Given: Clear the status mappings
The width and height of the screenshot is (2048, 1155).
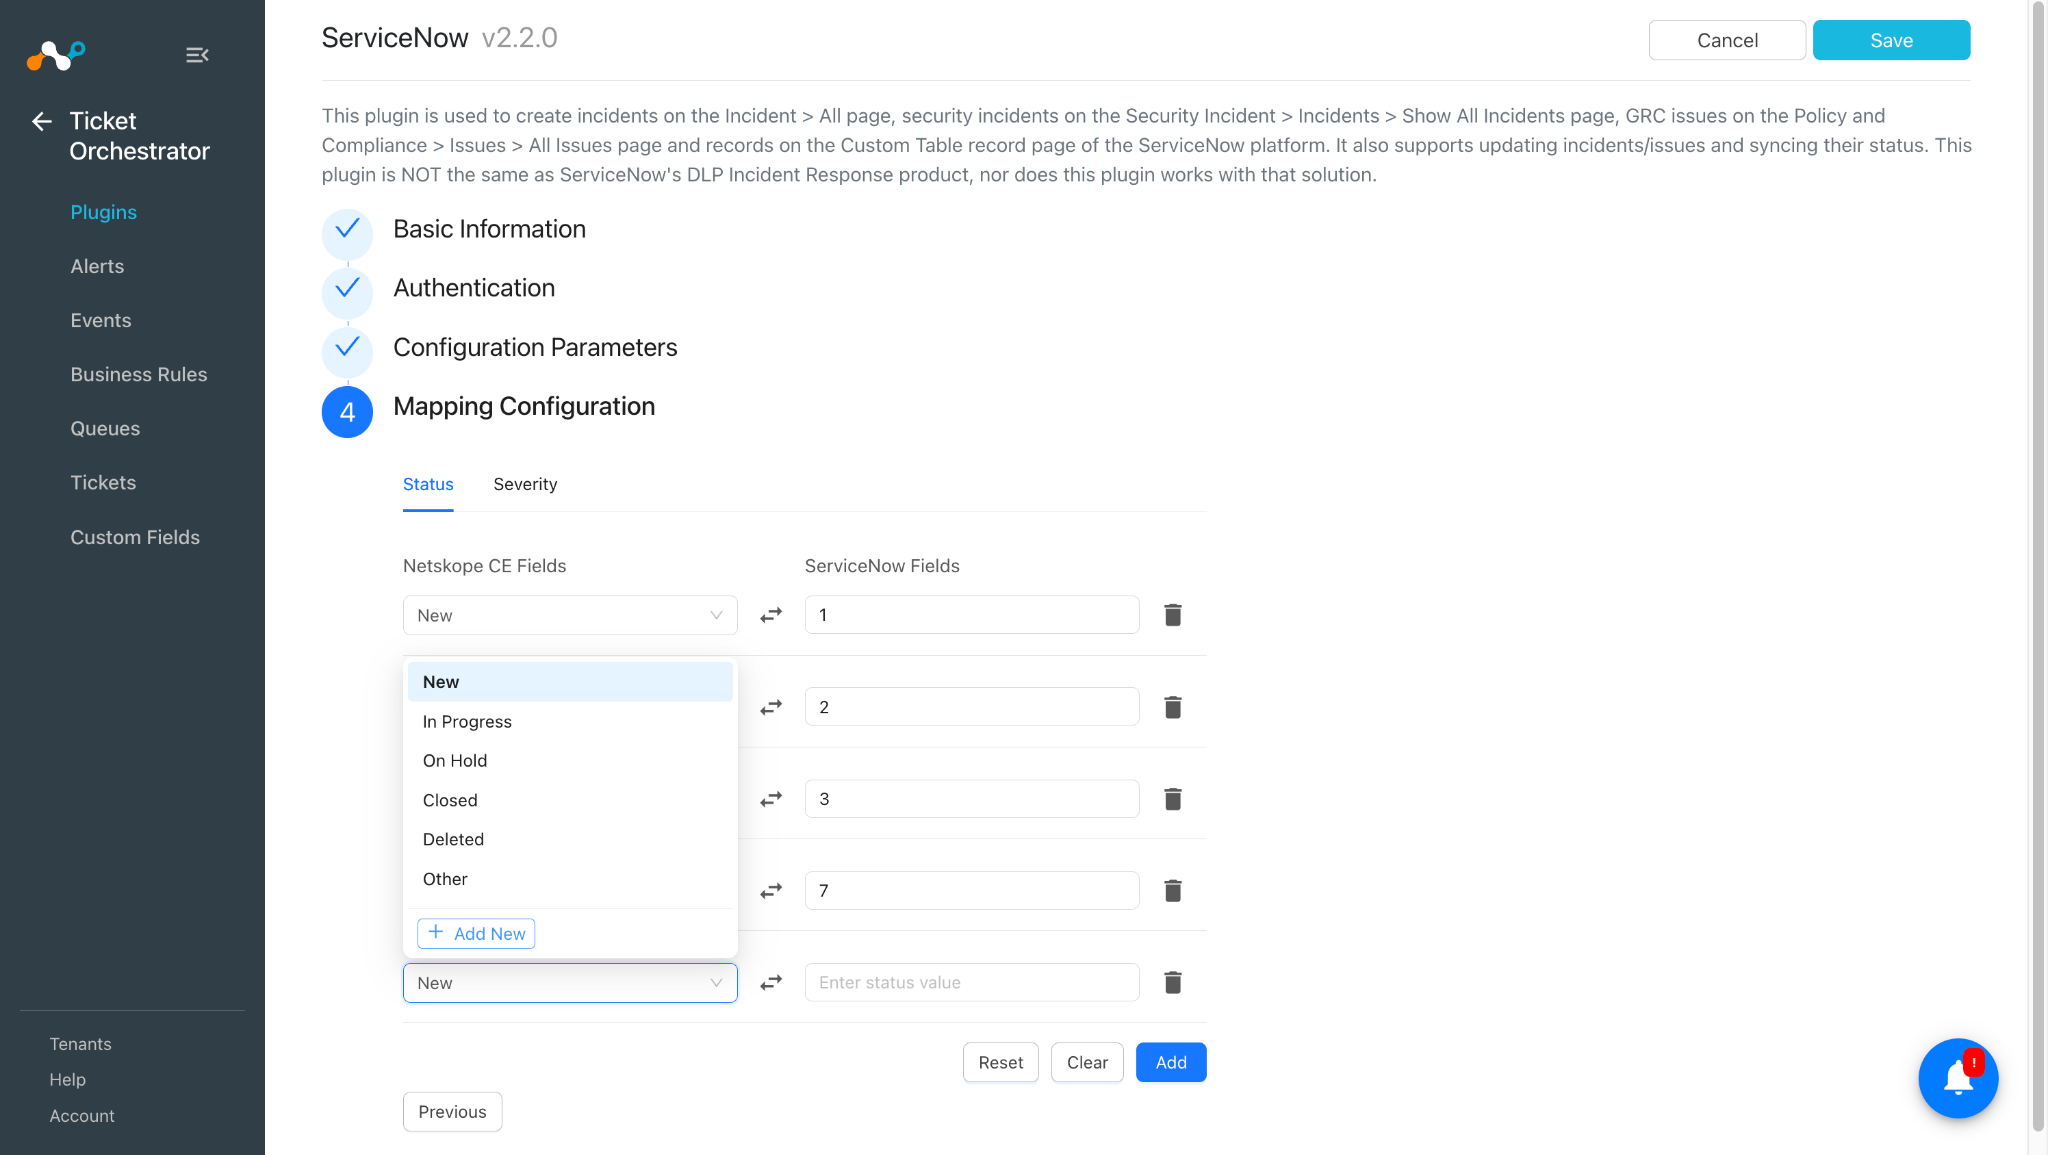Looking at the screenshot, I should (x=1087, y=1062).
